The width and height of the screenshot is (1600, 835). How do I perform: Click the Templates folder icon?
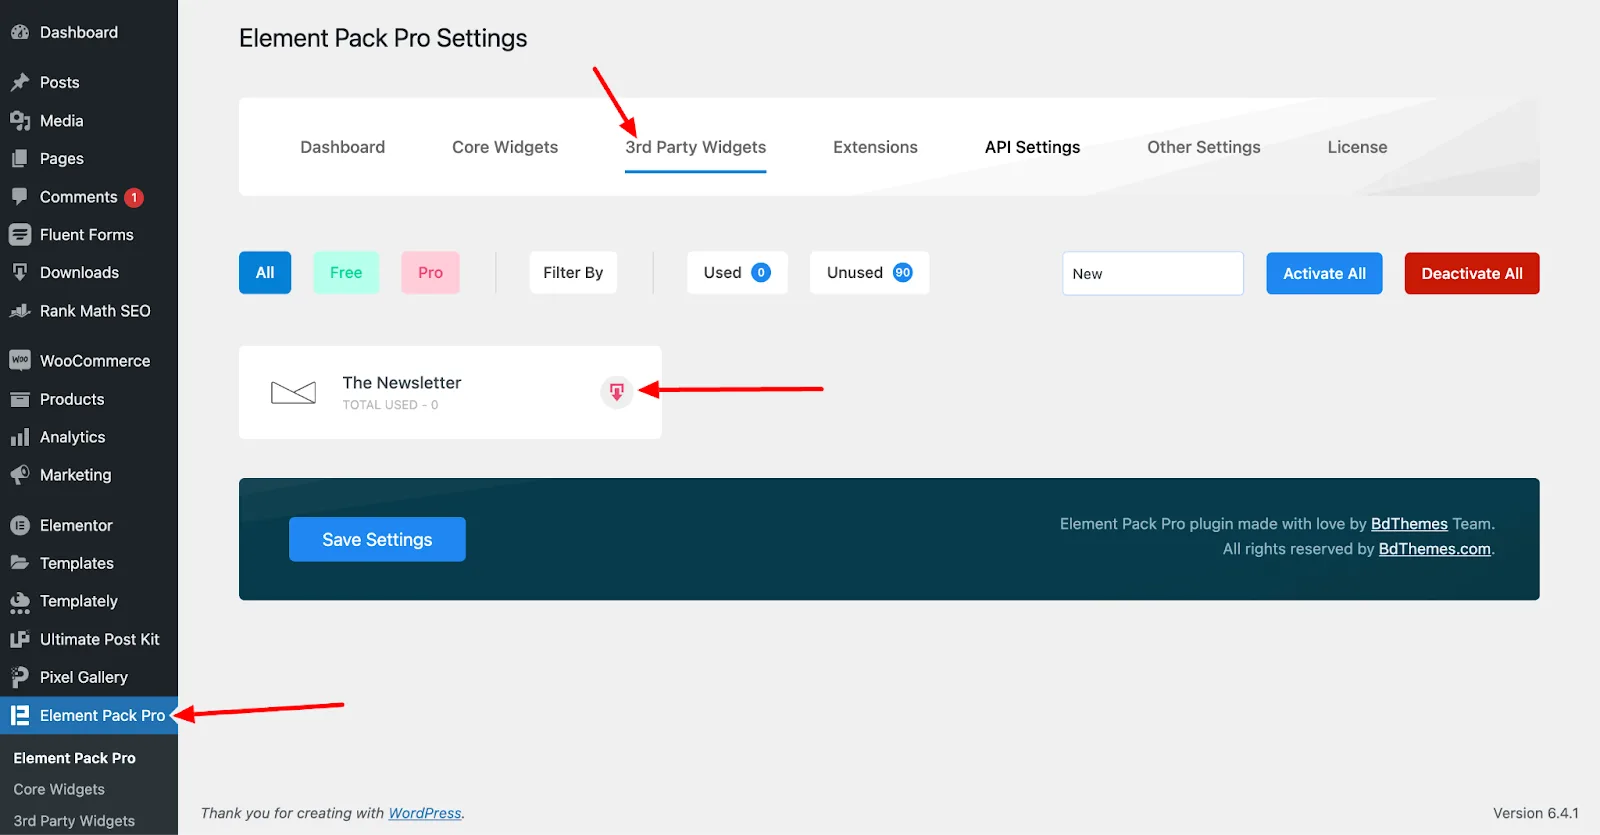20,563
